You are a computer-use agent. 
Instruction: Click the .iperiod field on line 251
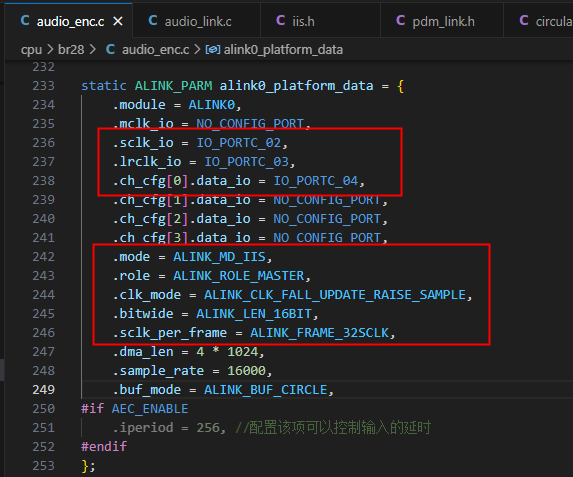143,428
